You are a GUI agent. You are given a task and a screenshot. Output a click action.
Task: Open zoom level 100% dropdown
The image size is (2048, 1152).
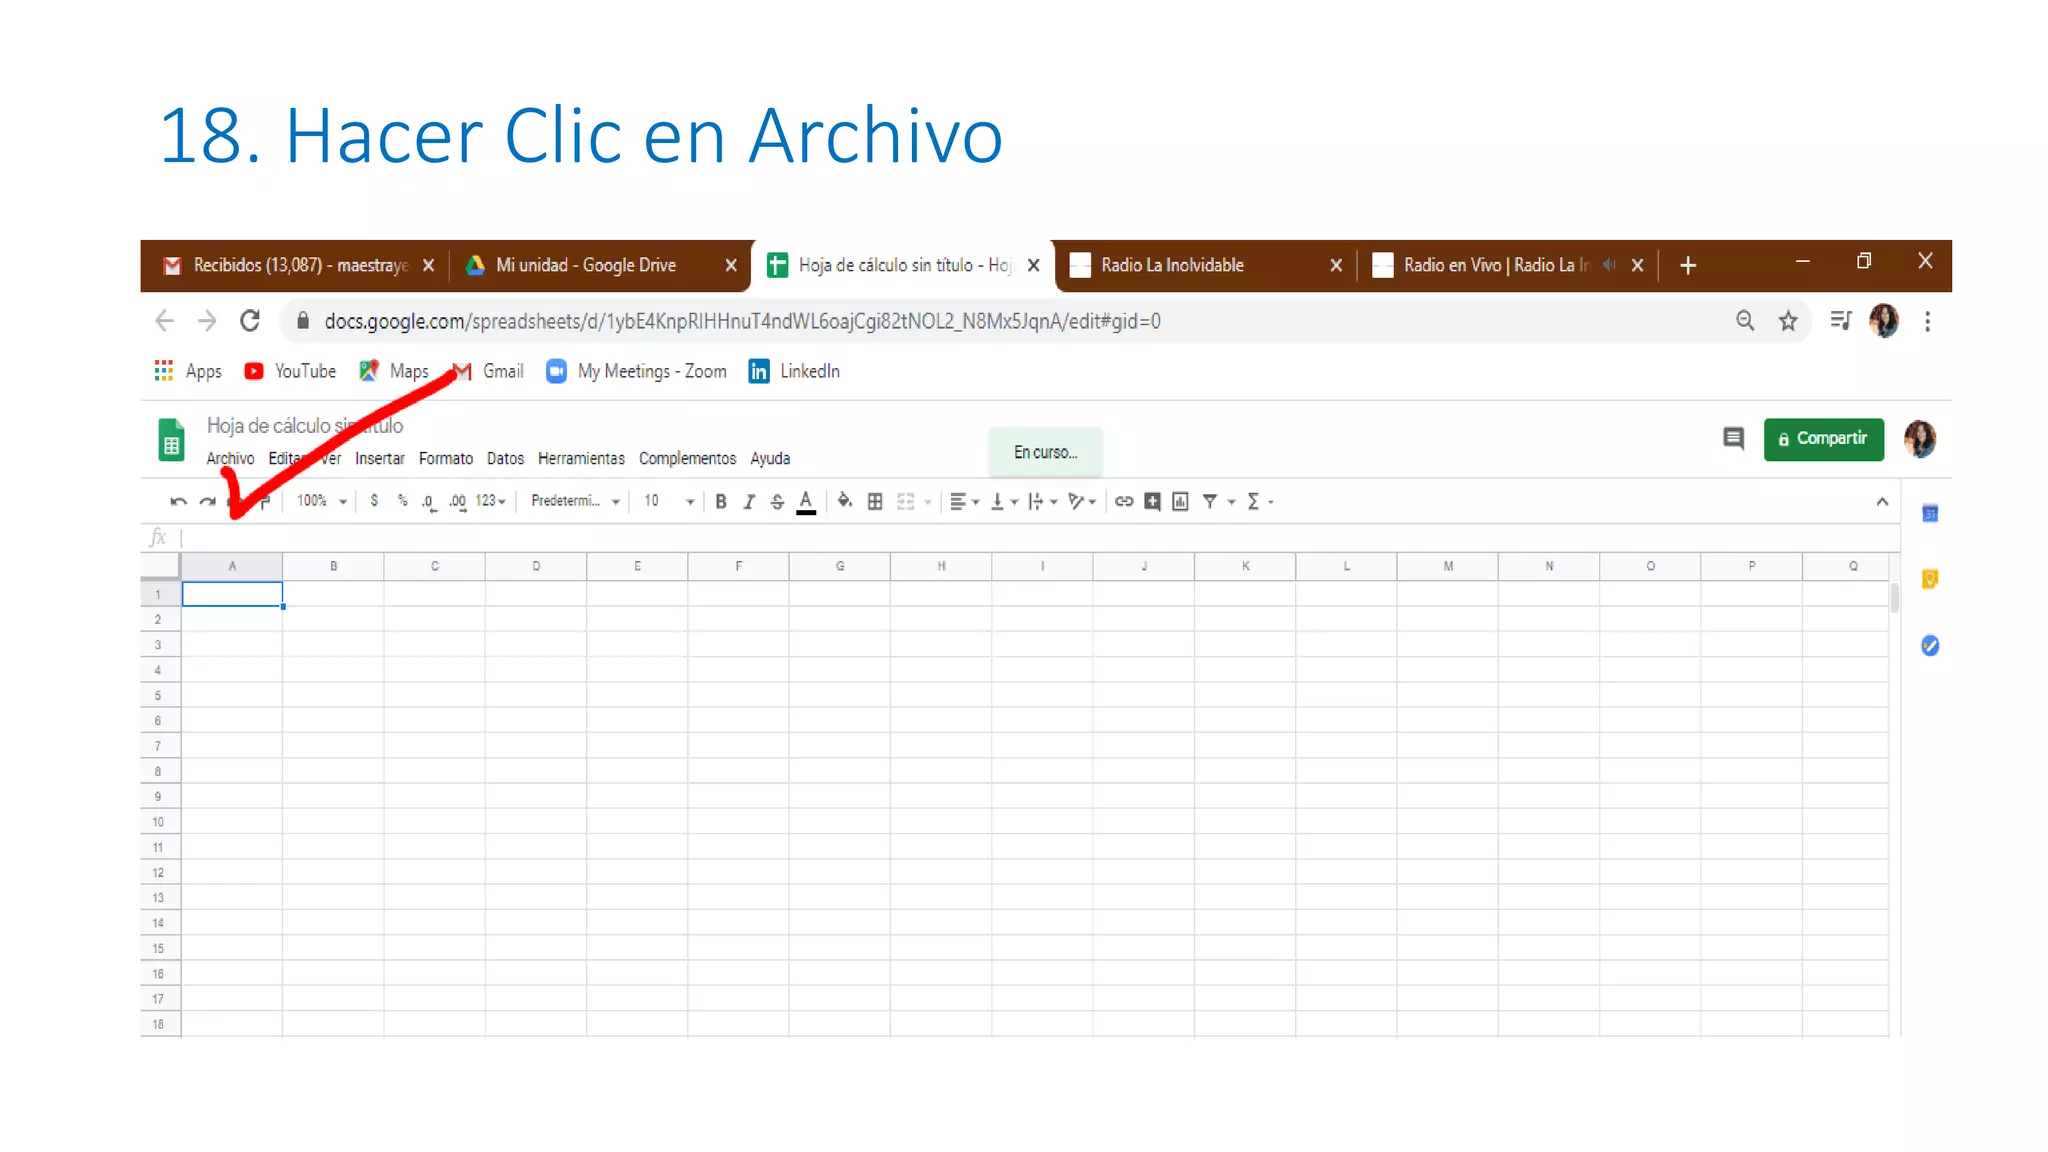(x=321, y=501)
